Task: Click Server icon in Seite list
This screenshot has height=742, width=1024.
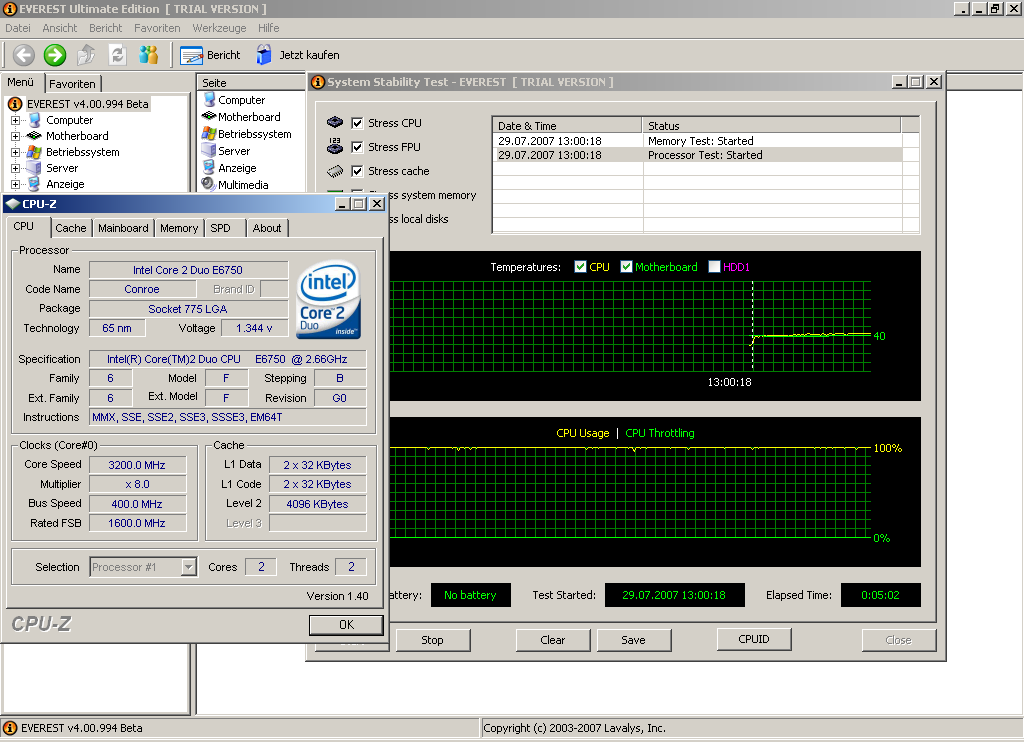Action: click(x=209, y=150)
